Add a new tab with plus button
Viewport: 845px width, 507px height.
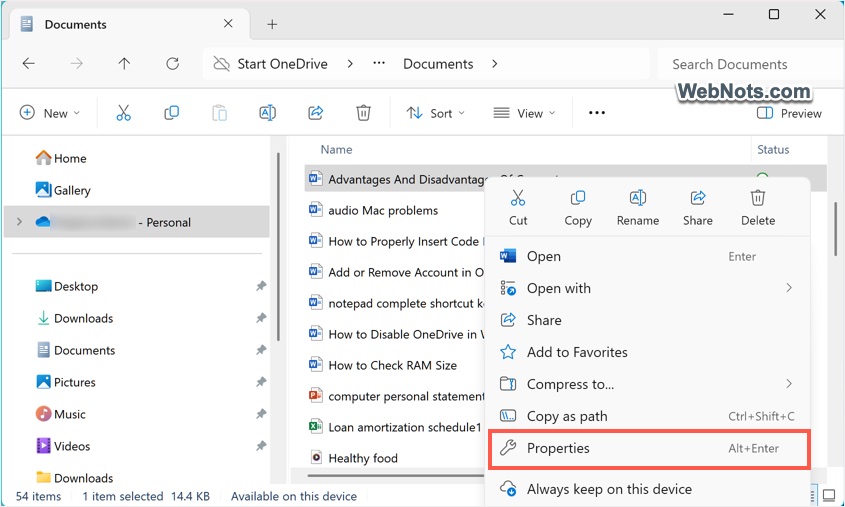point(272,24)
